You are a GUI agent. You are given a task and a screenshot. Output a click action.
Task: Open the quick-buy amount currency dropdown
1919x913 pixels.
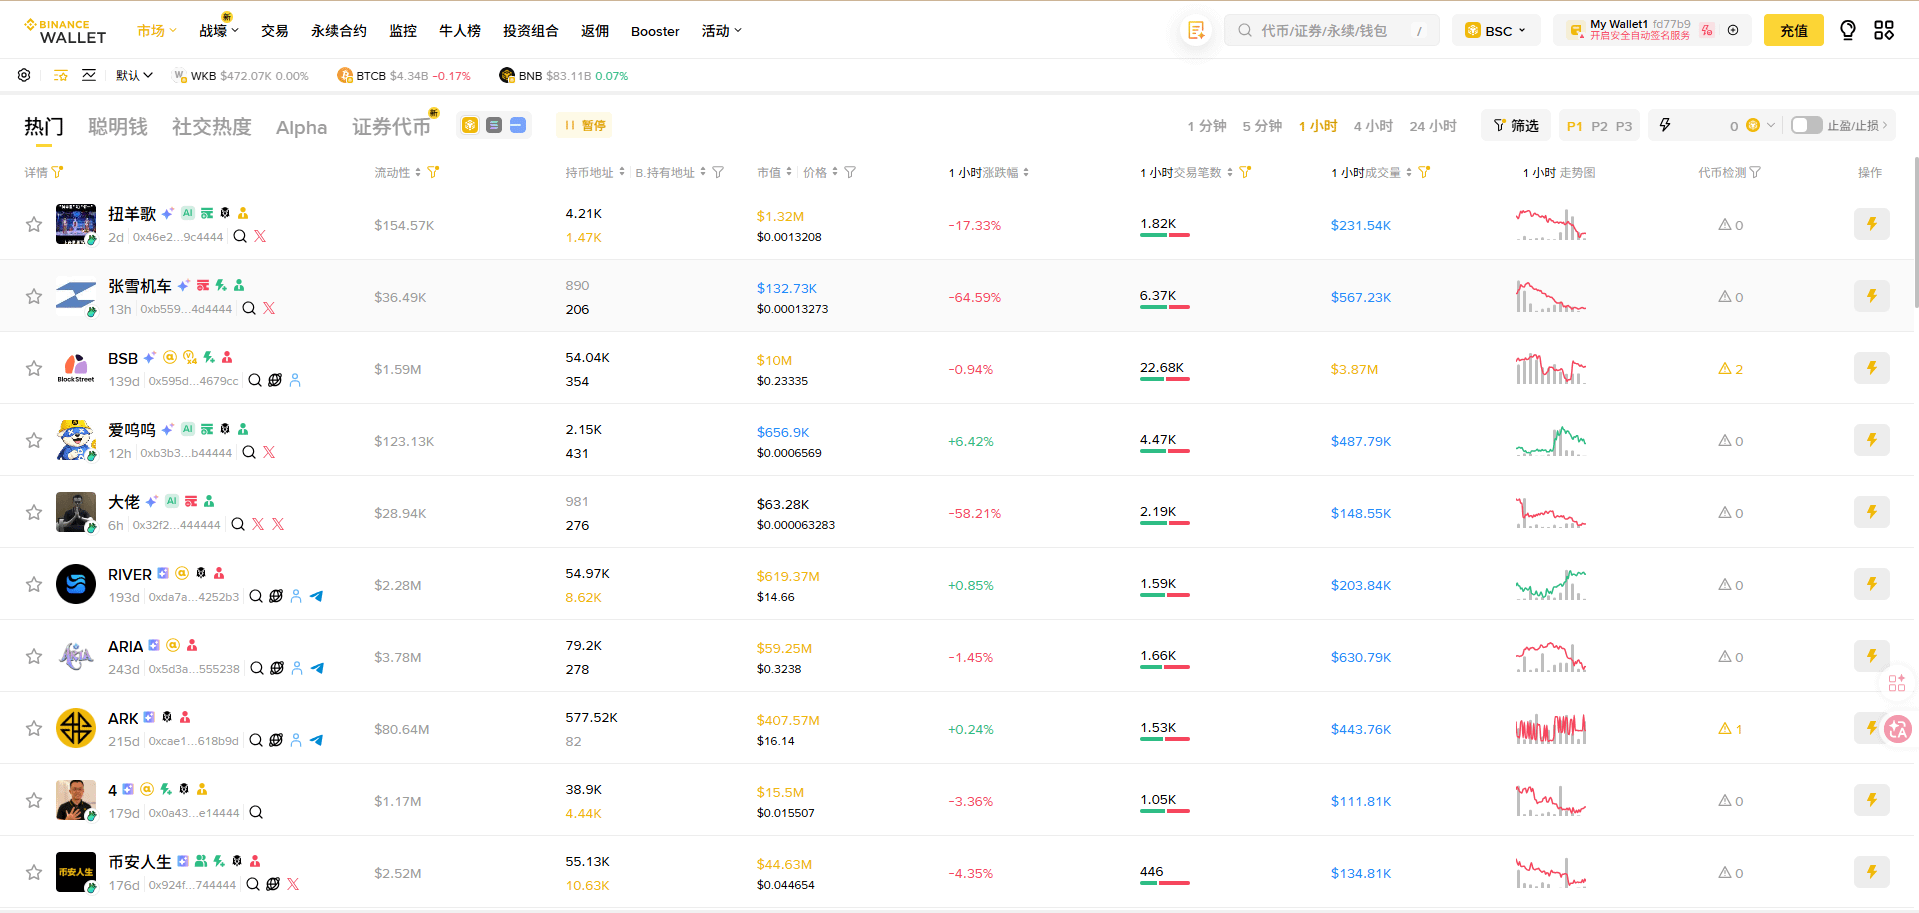[x=1760, y=125]
